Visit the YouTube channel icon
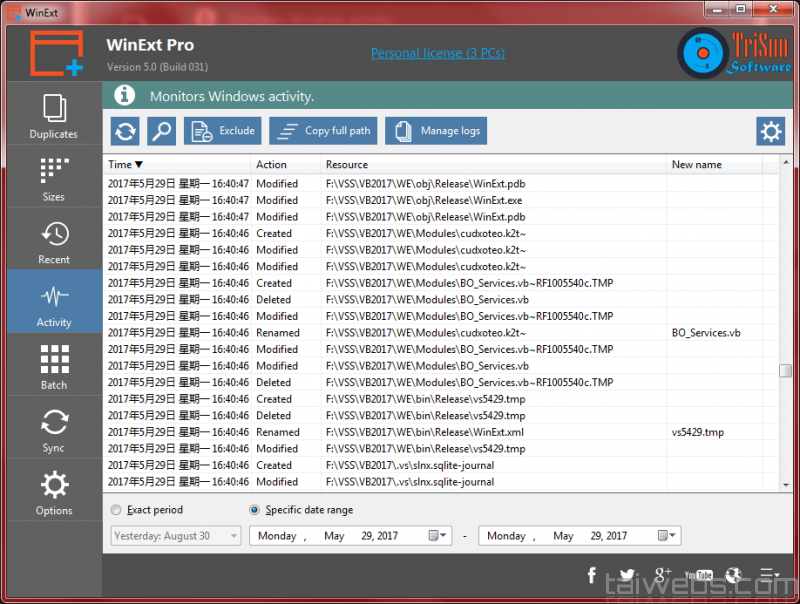Image resolution: width=800 pixels, height=604 pixels. coord(698,575)
